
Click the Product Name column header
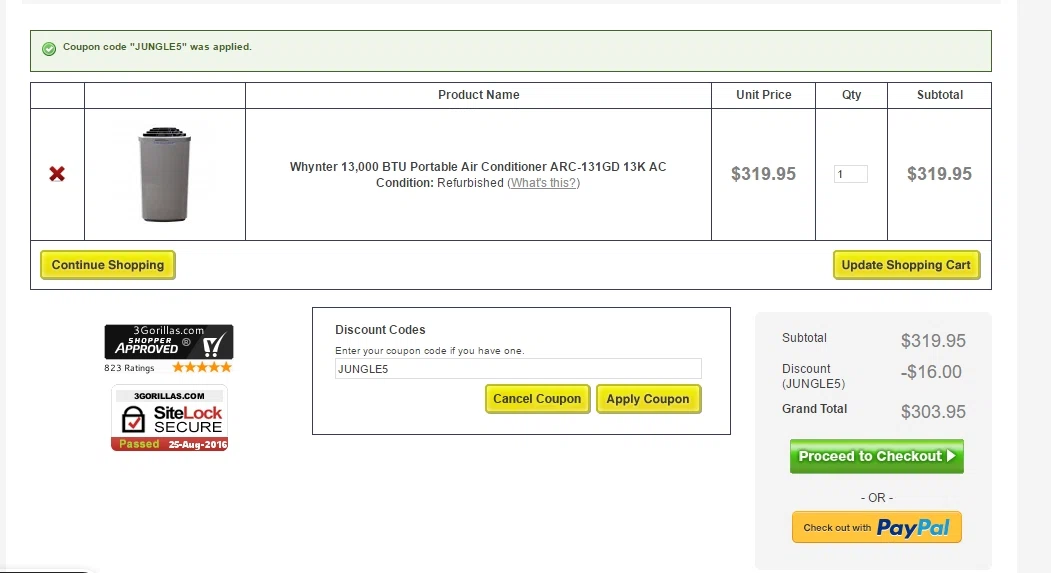coord(479,95)
